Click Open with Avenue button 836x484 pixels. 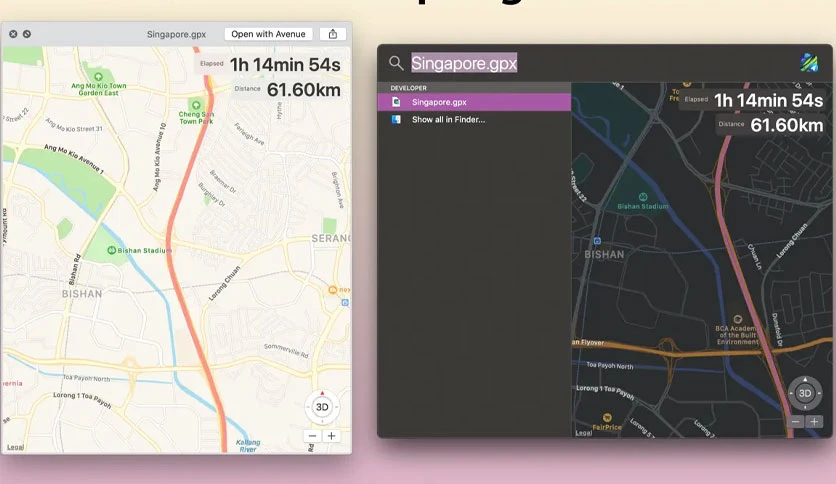click(268, 34)
